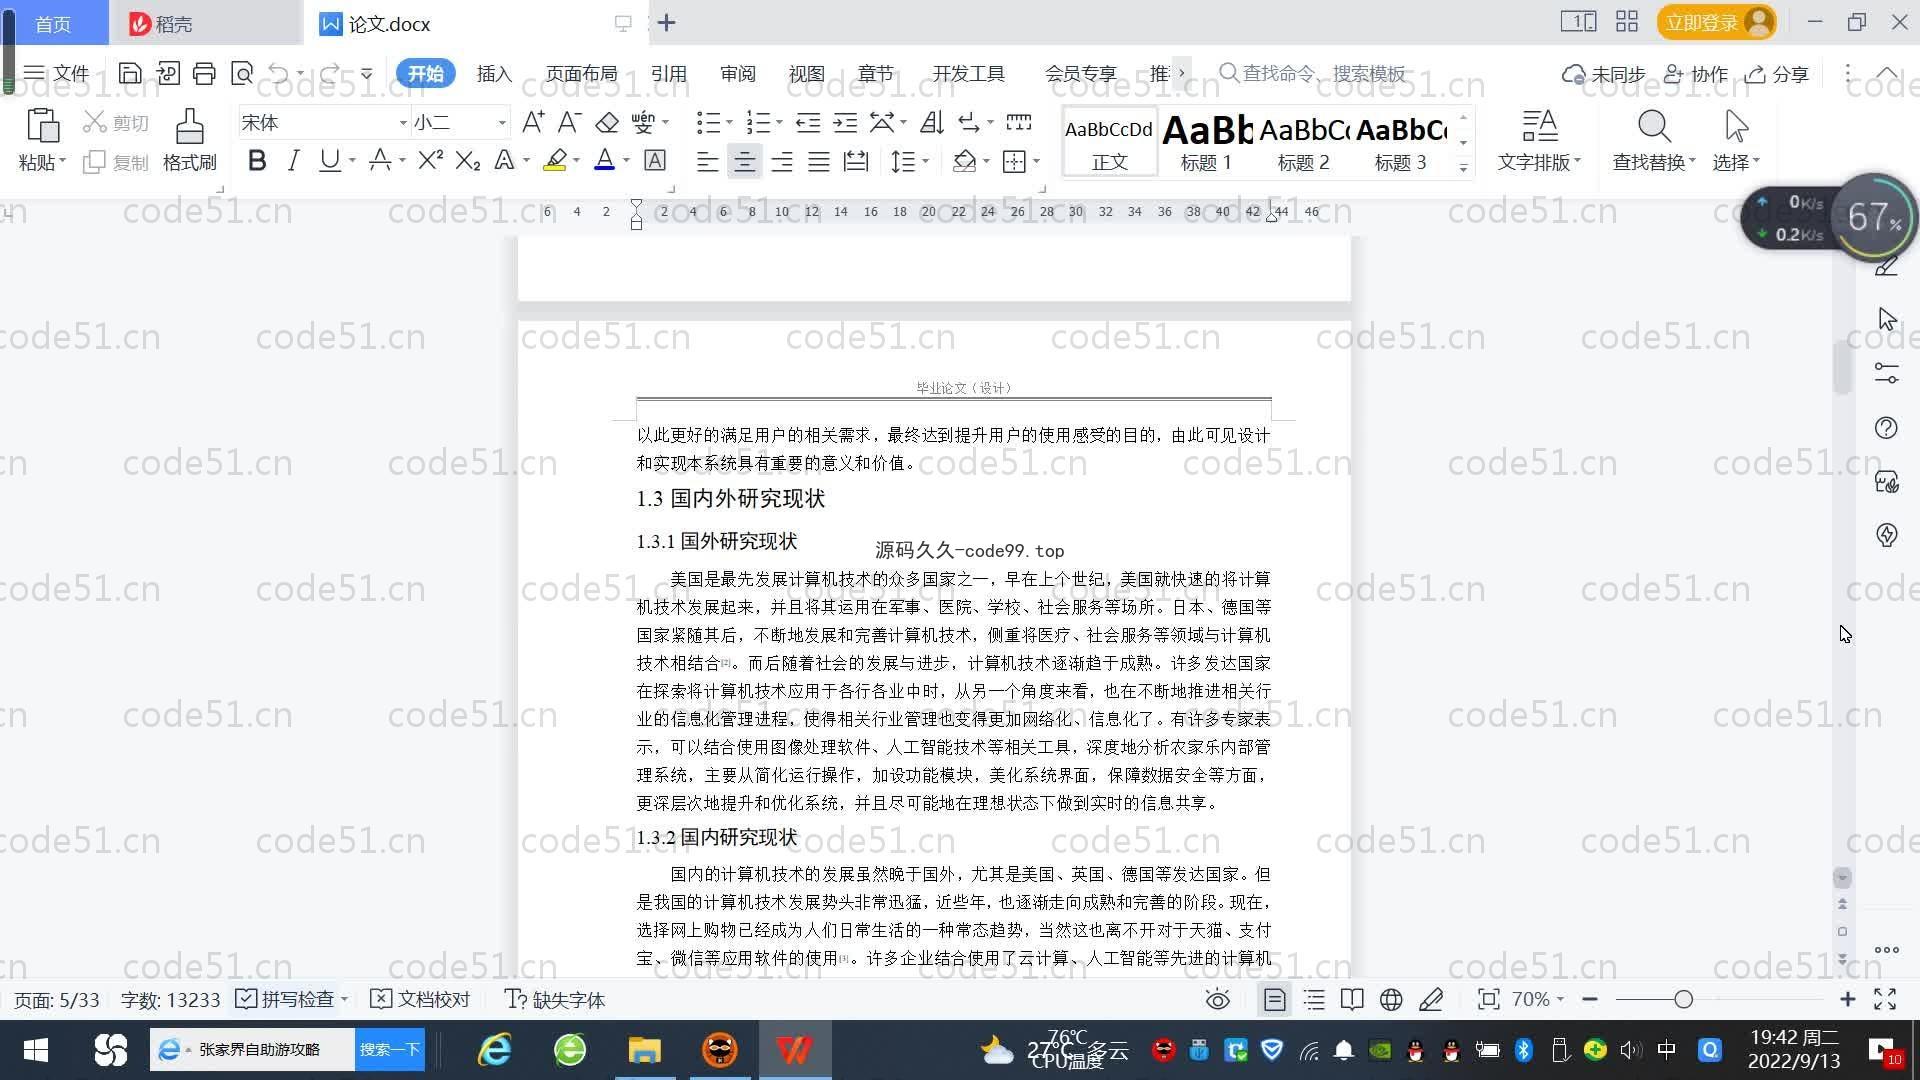Image resolution: width=1920 pixels, height=1080 pixels.
Task: Open Print Preview icon
Action: 242,73
